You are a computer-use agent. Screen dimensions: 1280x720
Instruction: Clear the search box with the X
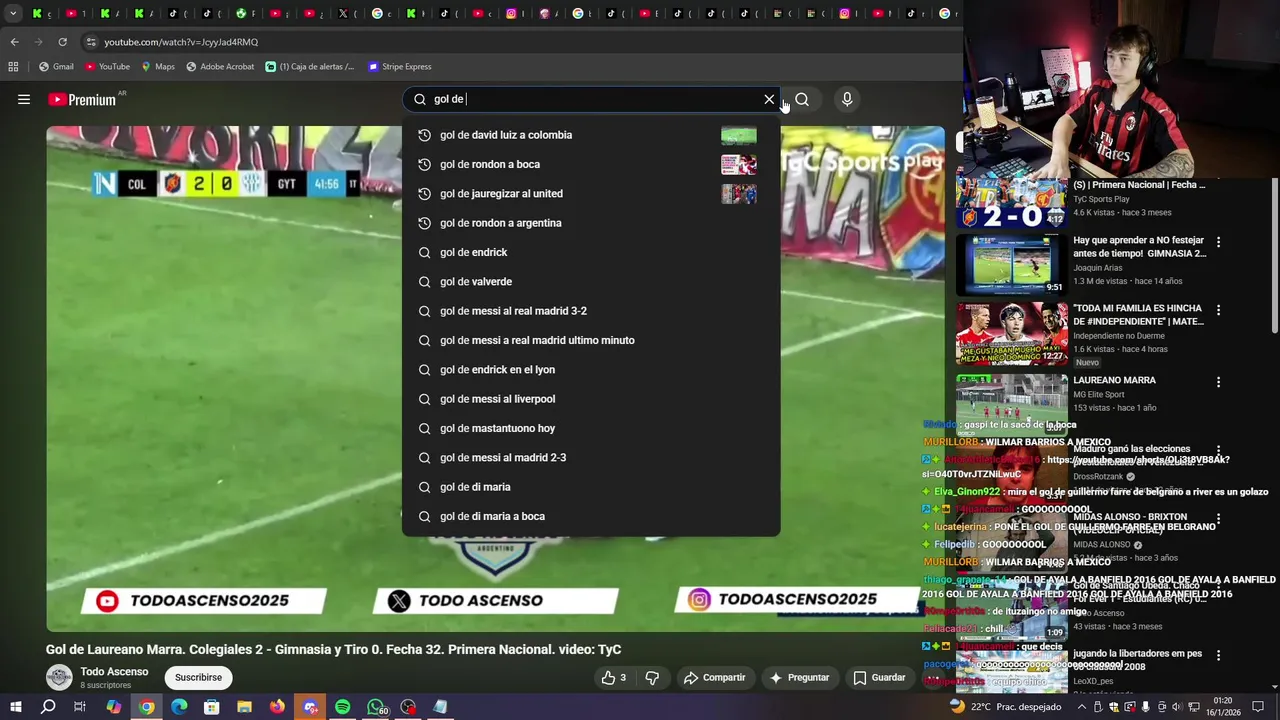tap(769, 99)
